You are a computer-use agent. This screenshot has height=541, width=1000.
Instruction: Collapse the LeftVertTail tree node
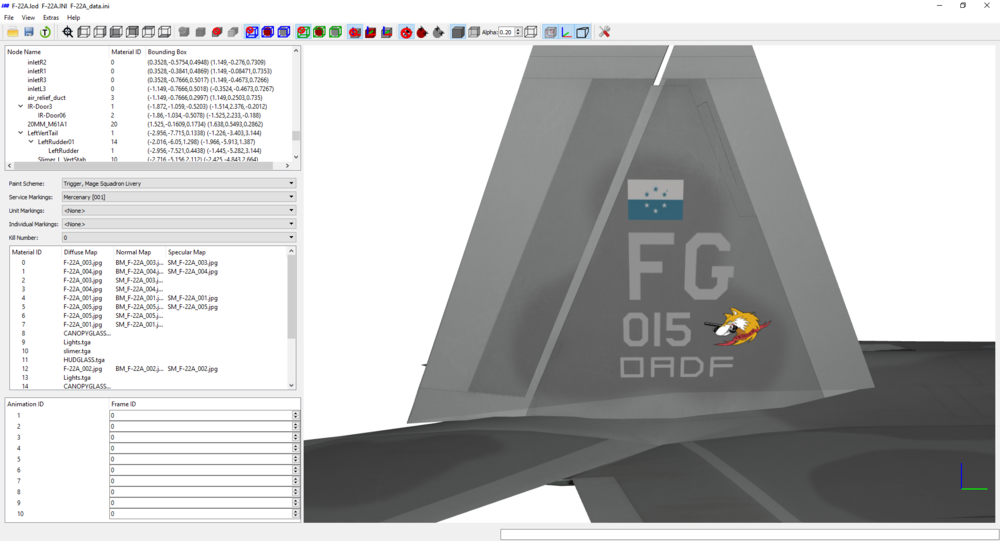tap(20, 133)
